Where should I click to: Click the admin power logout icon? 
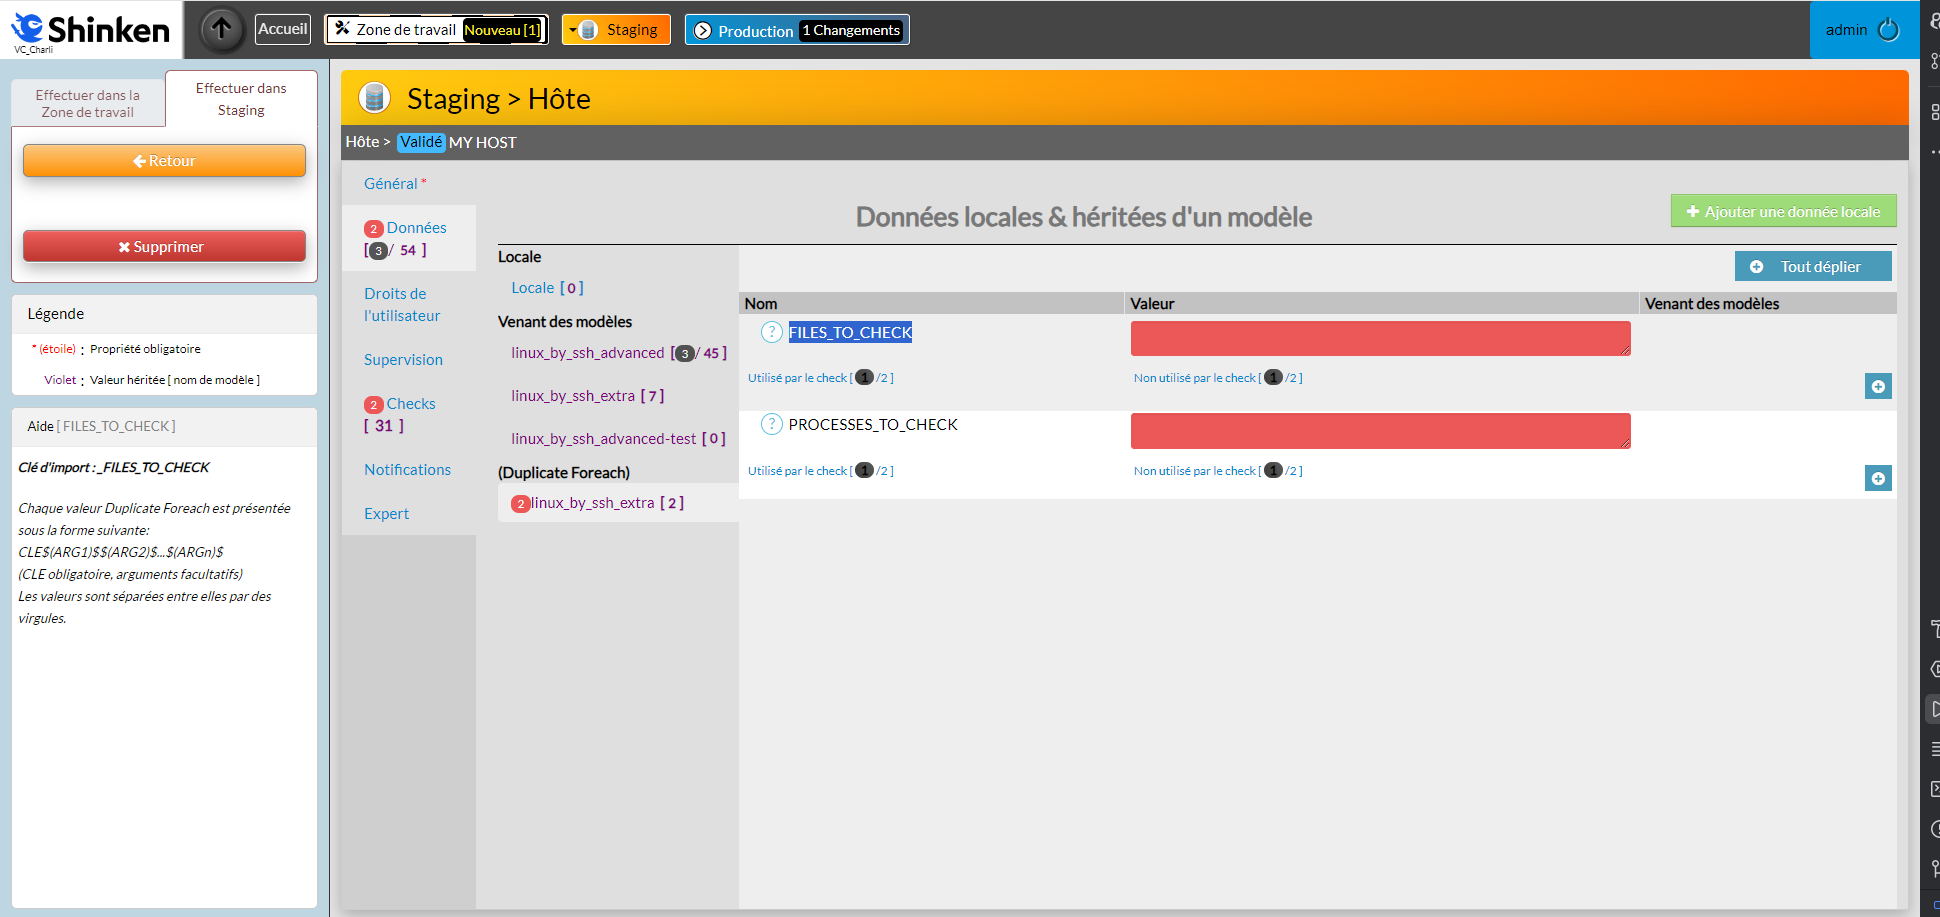[1889, 30]
